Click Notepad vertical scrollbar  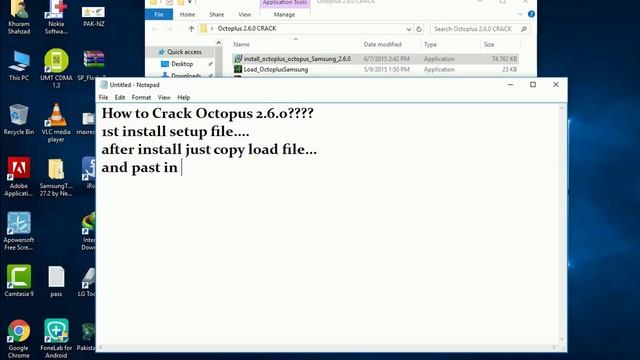tap(562, 224)
